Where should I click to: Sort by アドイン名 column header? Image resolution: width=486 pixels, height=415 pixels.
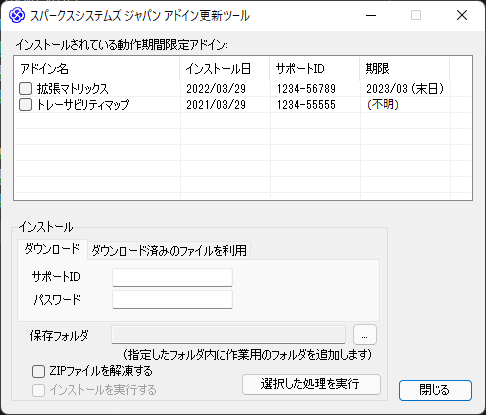point(97,69)
